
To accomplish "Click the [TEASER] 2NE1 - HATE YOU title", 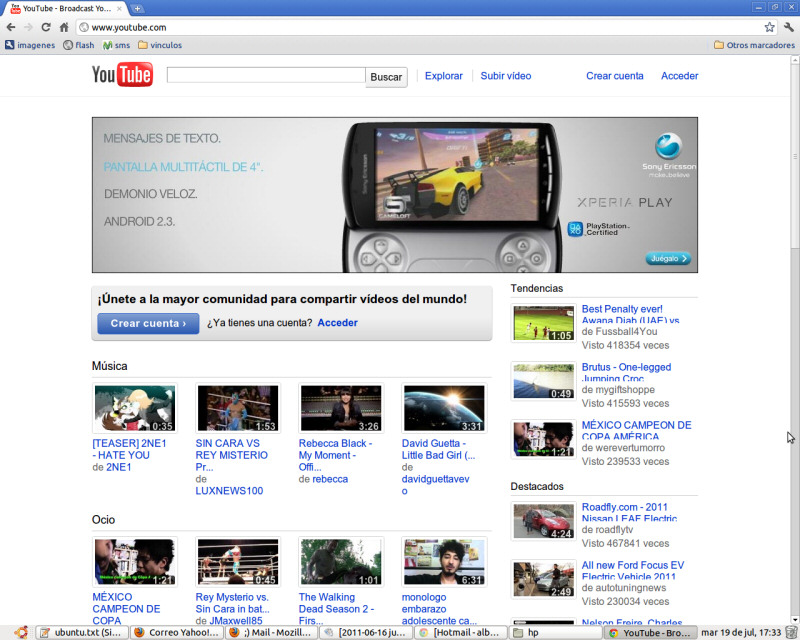I will [x=129, y=449].
